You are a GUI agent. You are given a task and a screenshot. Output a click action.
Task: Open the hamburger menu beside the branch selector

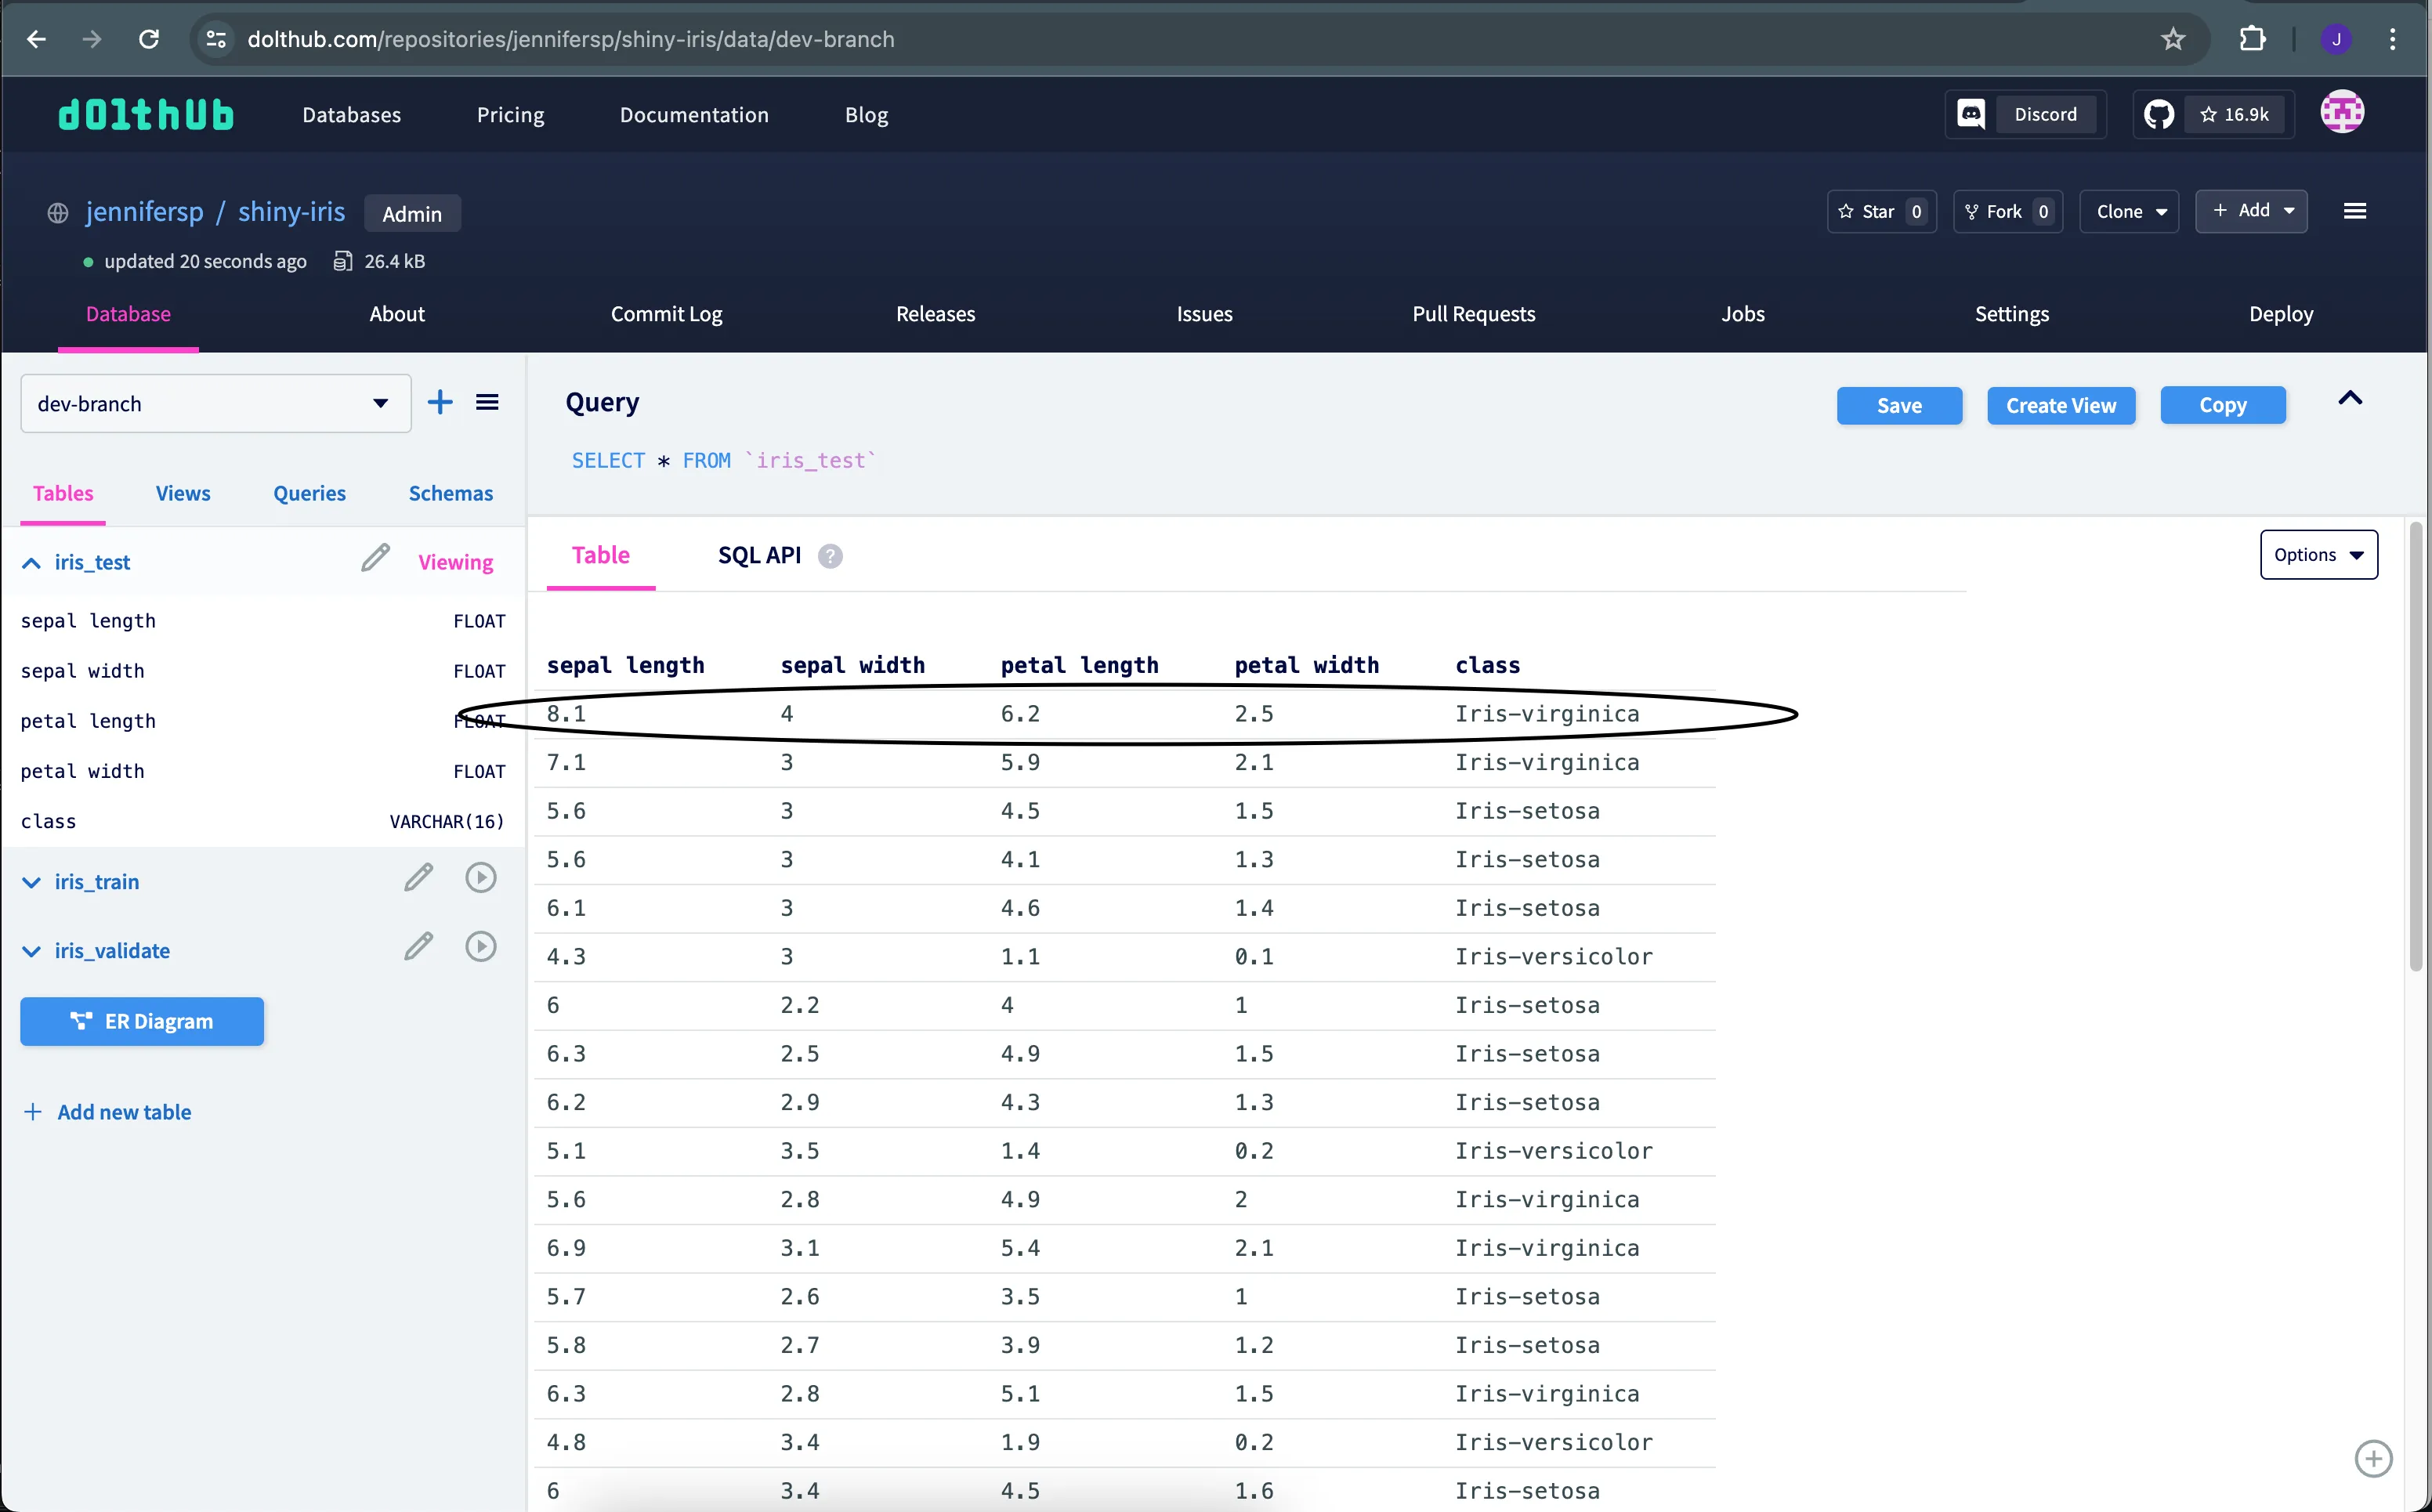tap(487, 403)
